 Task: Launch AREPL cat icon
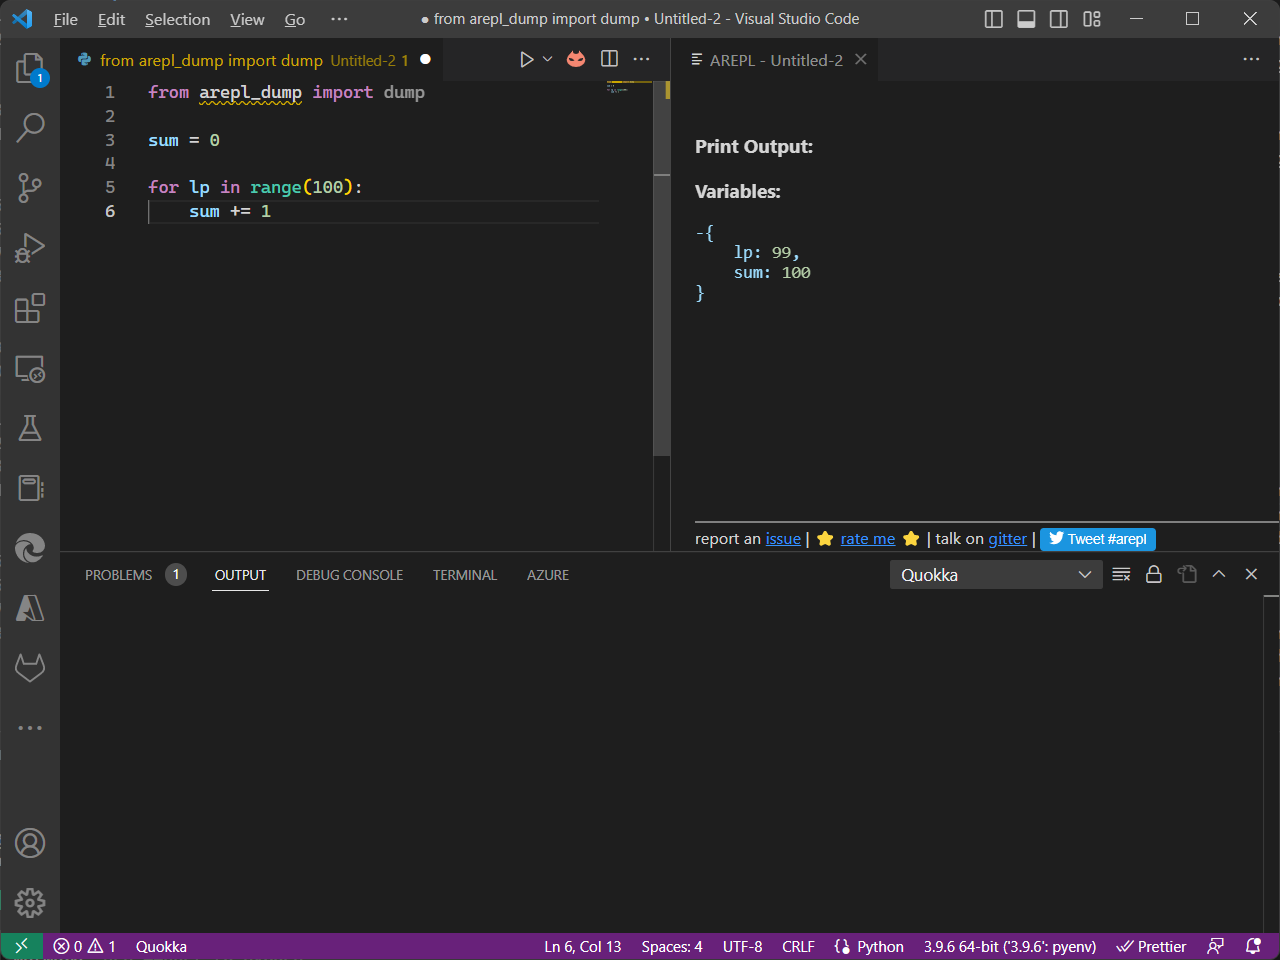click(x=576, y=59)
